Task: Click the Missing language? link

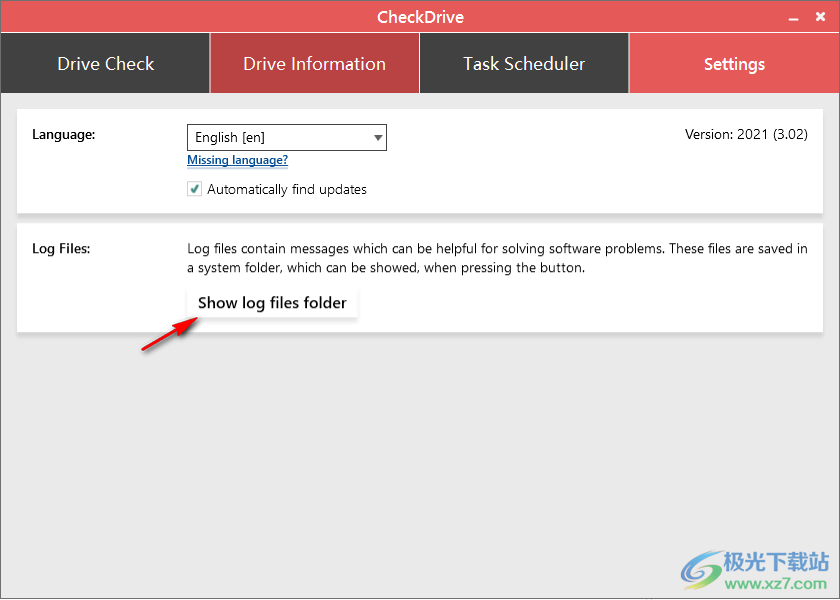Action: [x=237, y=160]
